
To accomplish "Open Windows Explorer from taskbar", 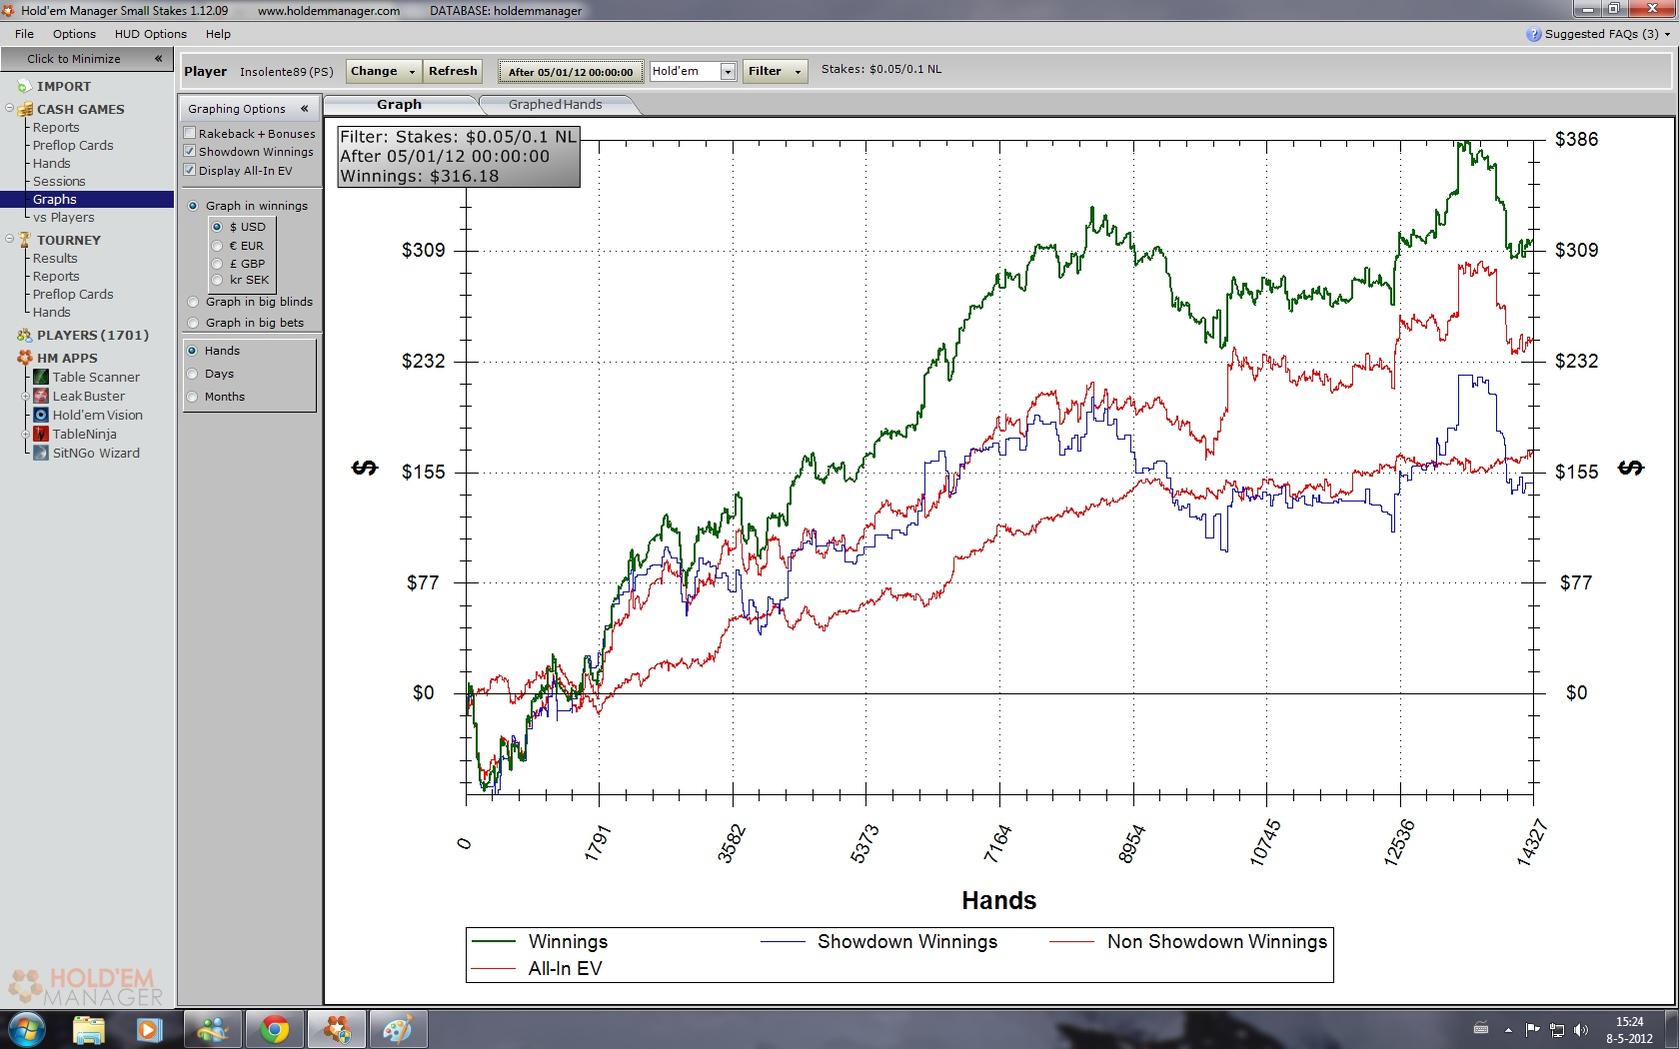I will pos(88,1029).
